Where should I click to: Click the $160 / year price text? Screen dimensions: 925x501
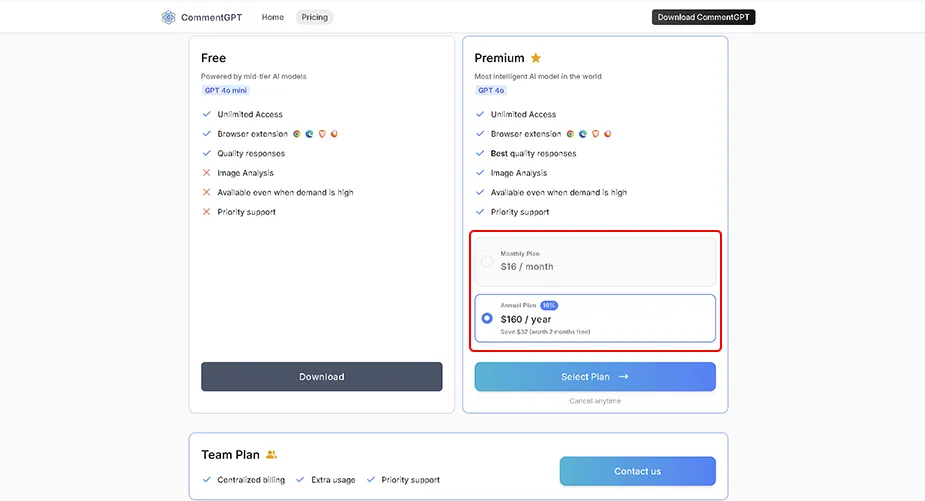(x=526, y=319)
